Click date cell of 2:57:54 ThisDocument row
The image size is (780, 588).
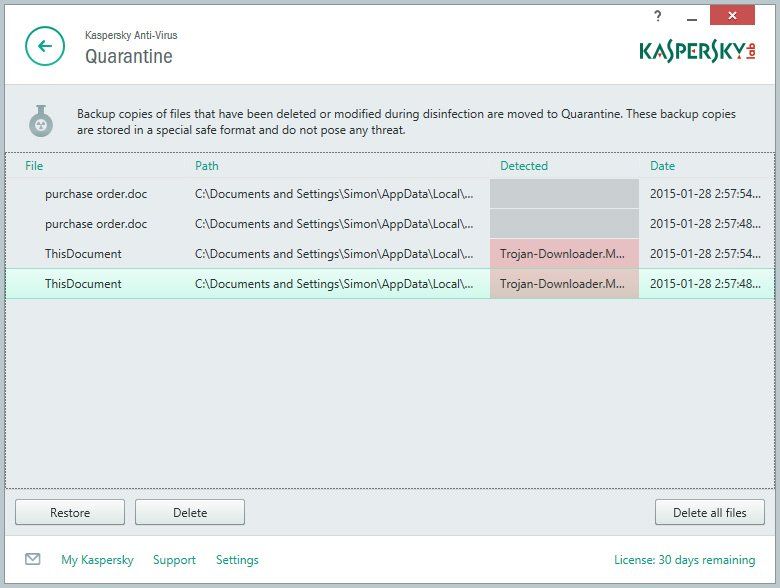[x=705, y=254]
